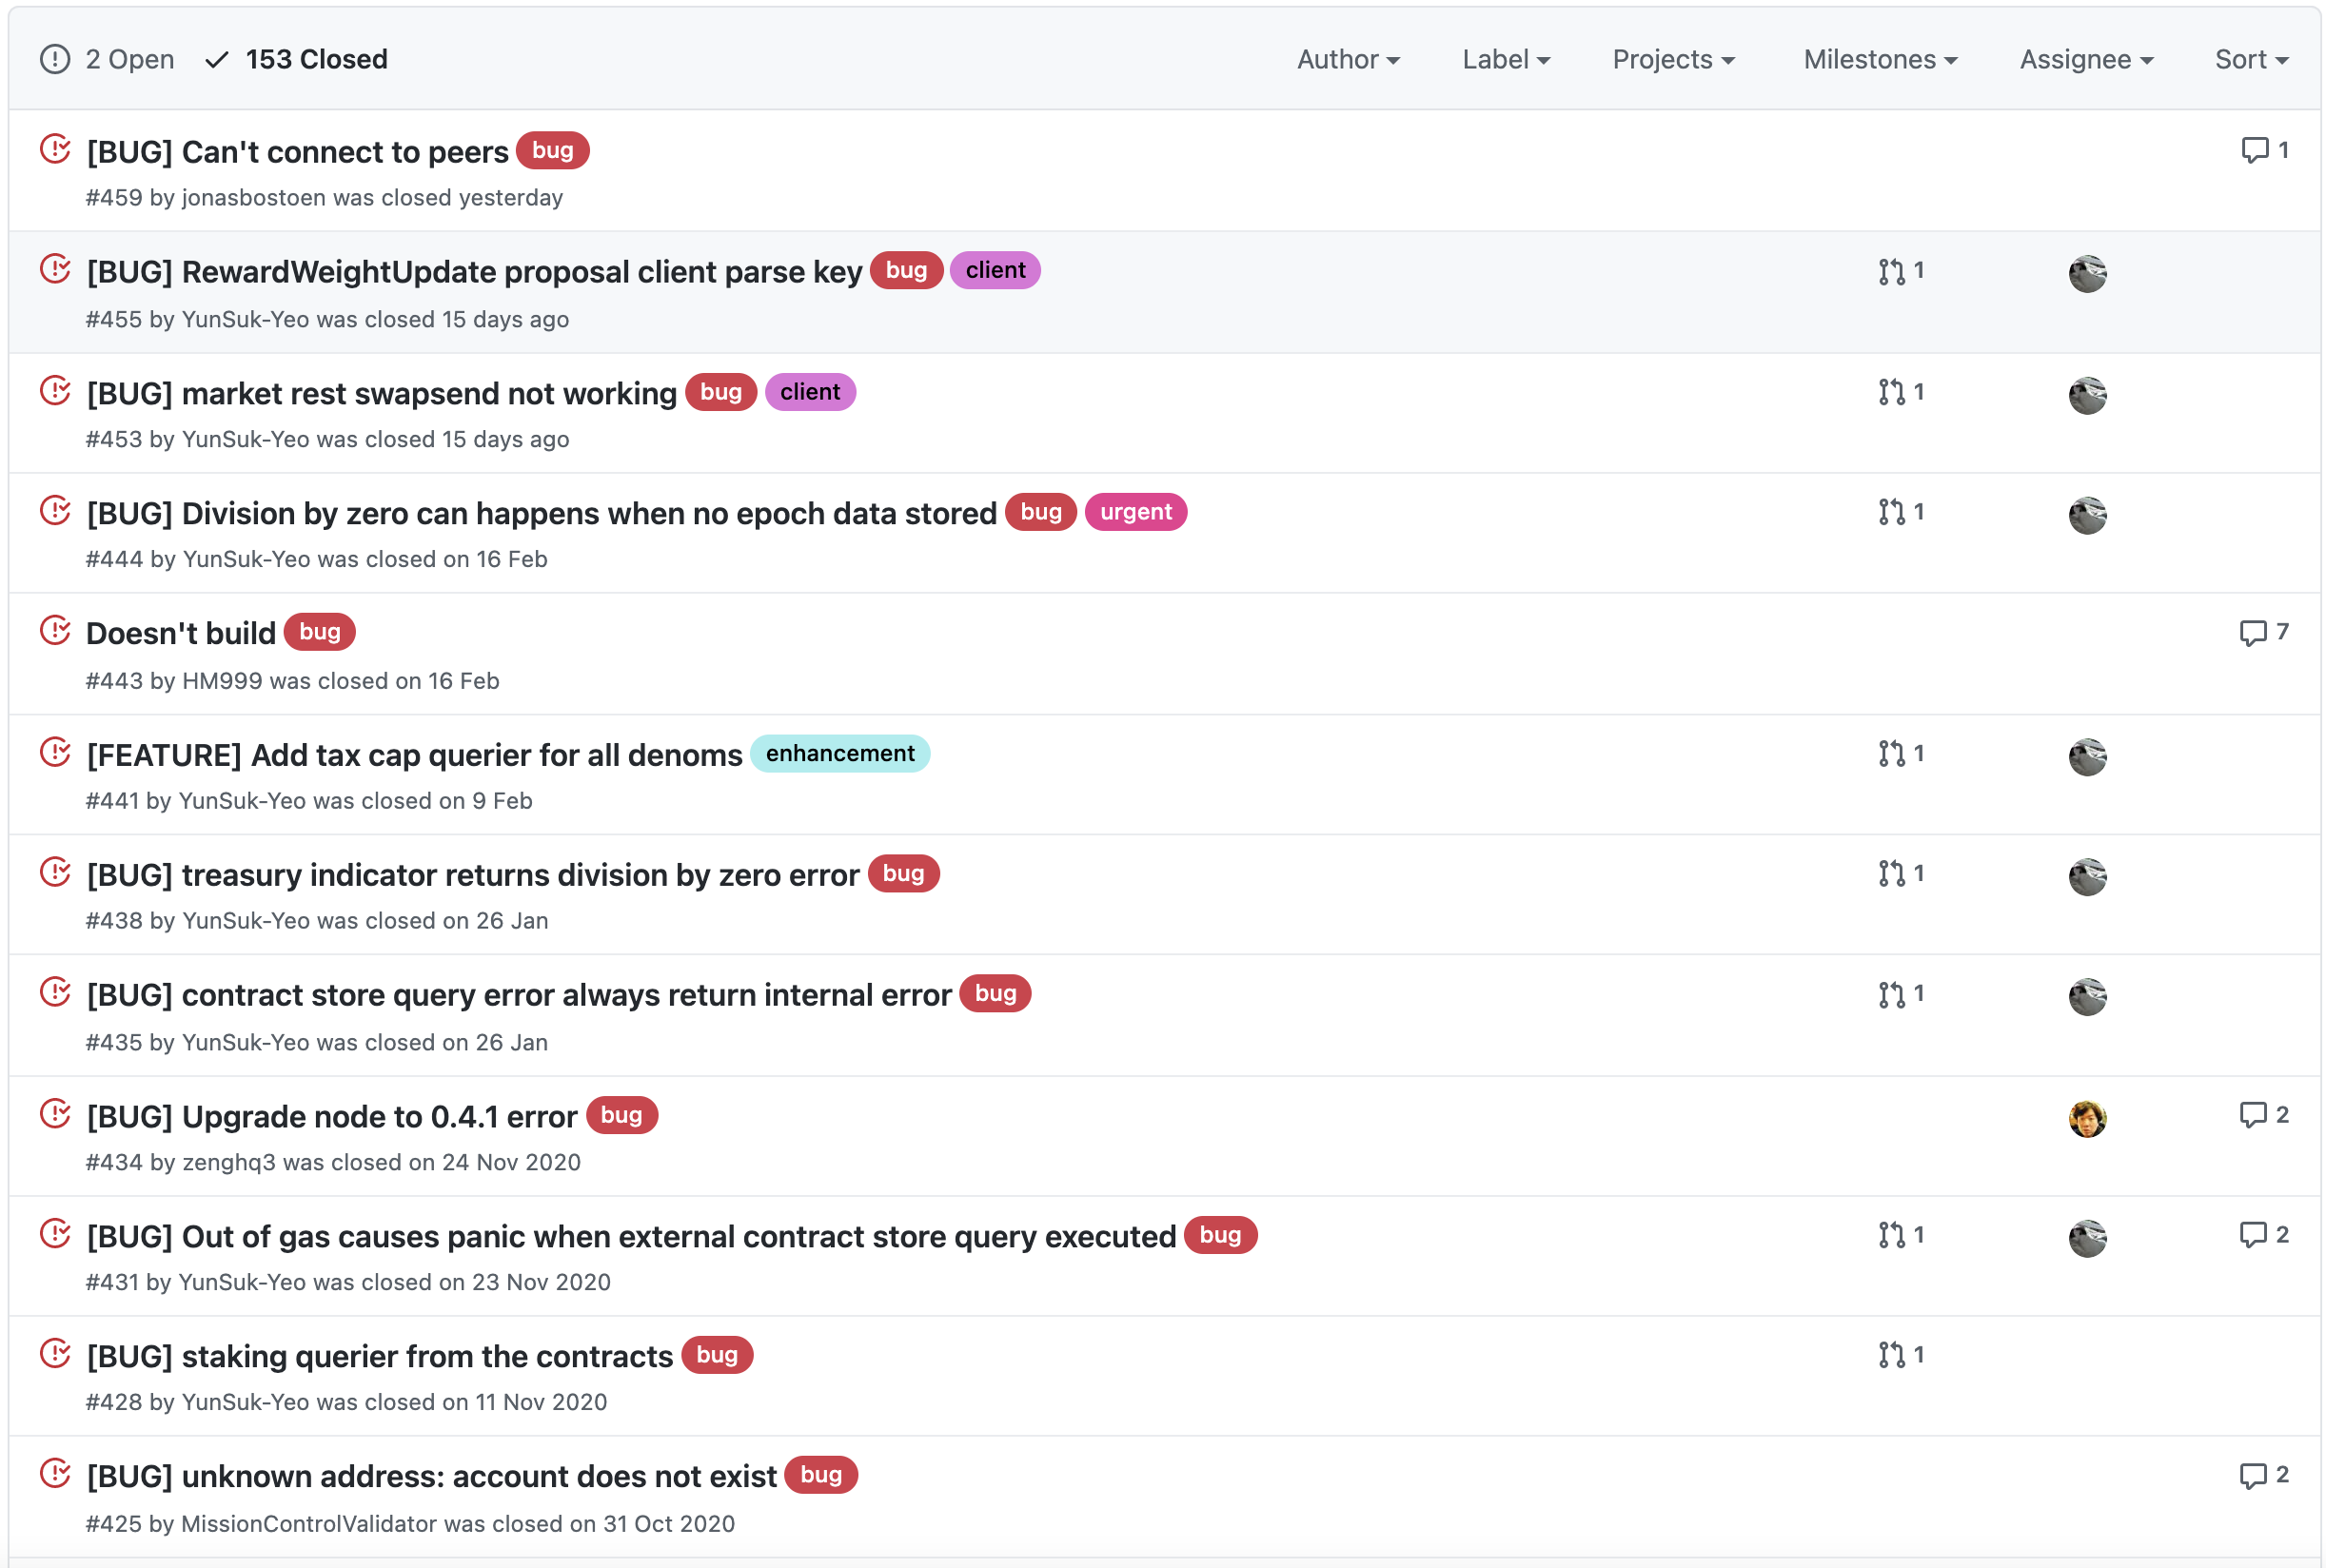Filter by the enhancement label badge

click(839, 754)
